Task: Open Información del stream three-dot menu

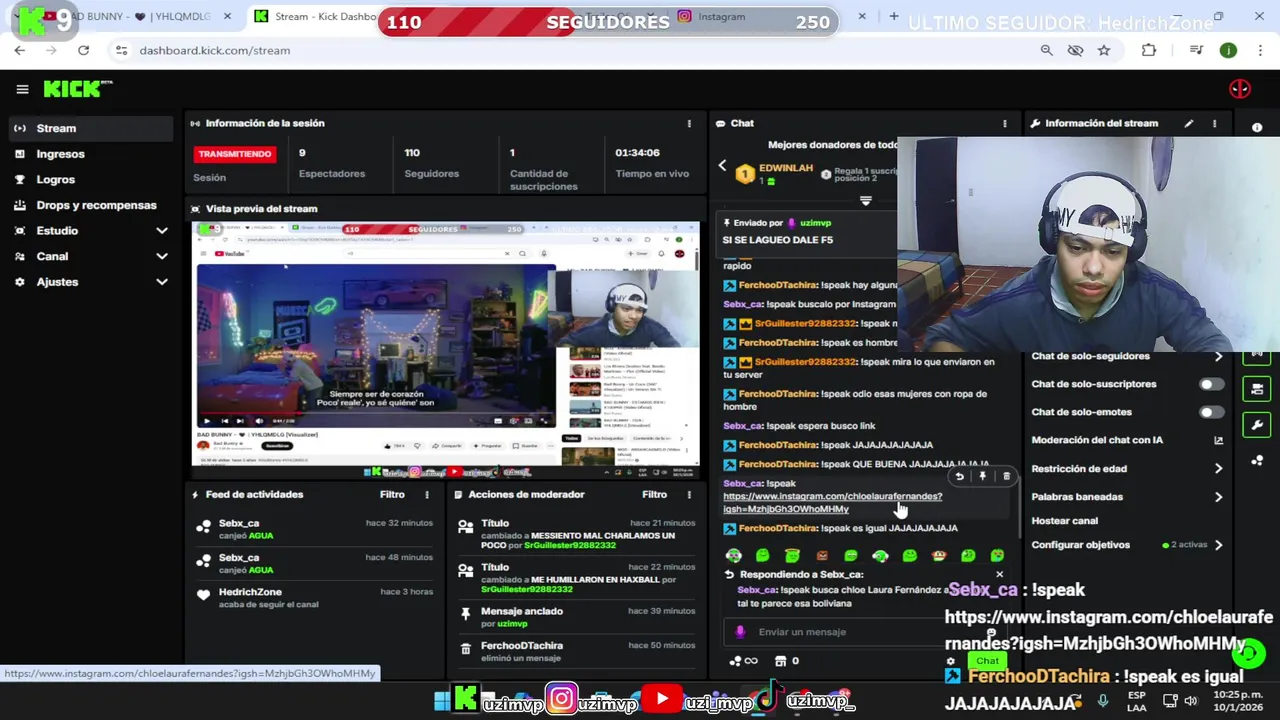Action: pyautogui.click(x=1215, y=123)
